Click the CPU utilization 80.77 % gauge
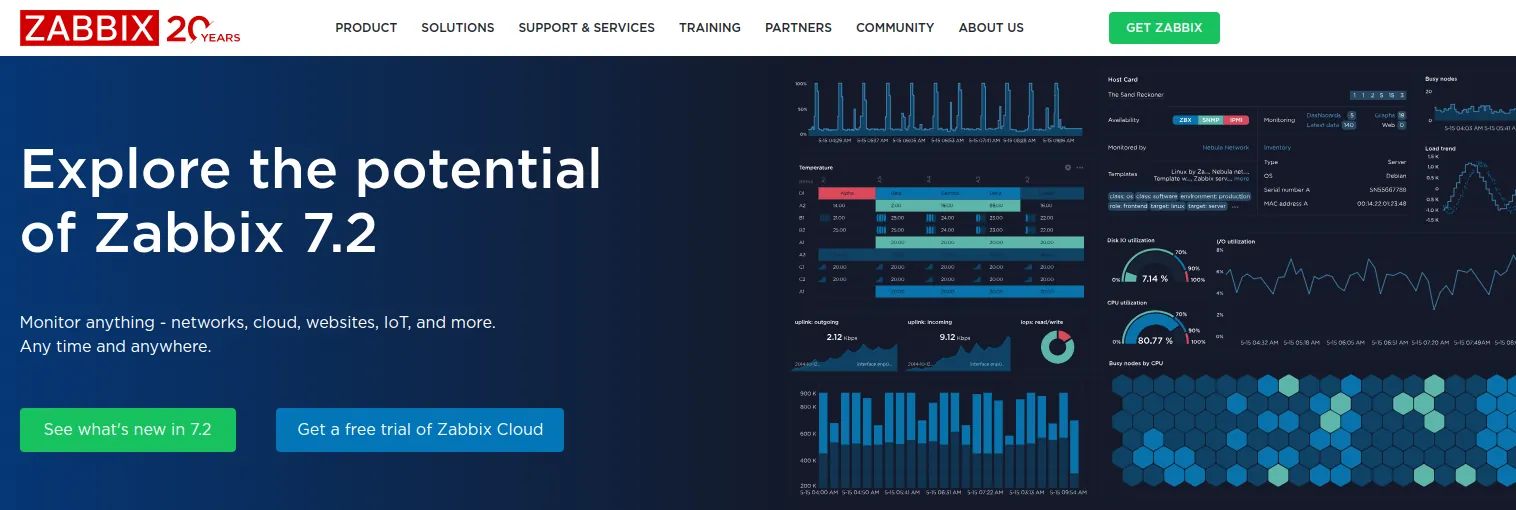Image resolution: width=1516 pixels, height=510 pixels. pyautogui.click(x=1155, y=329)
